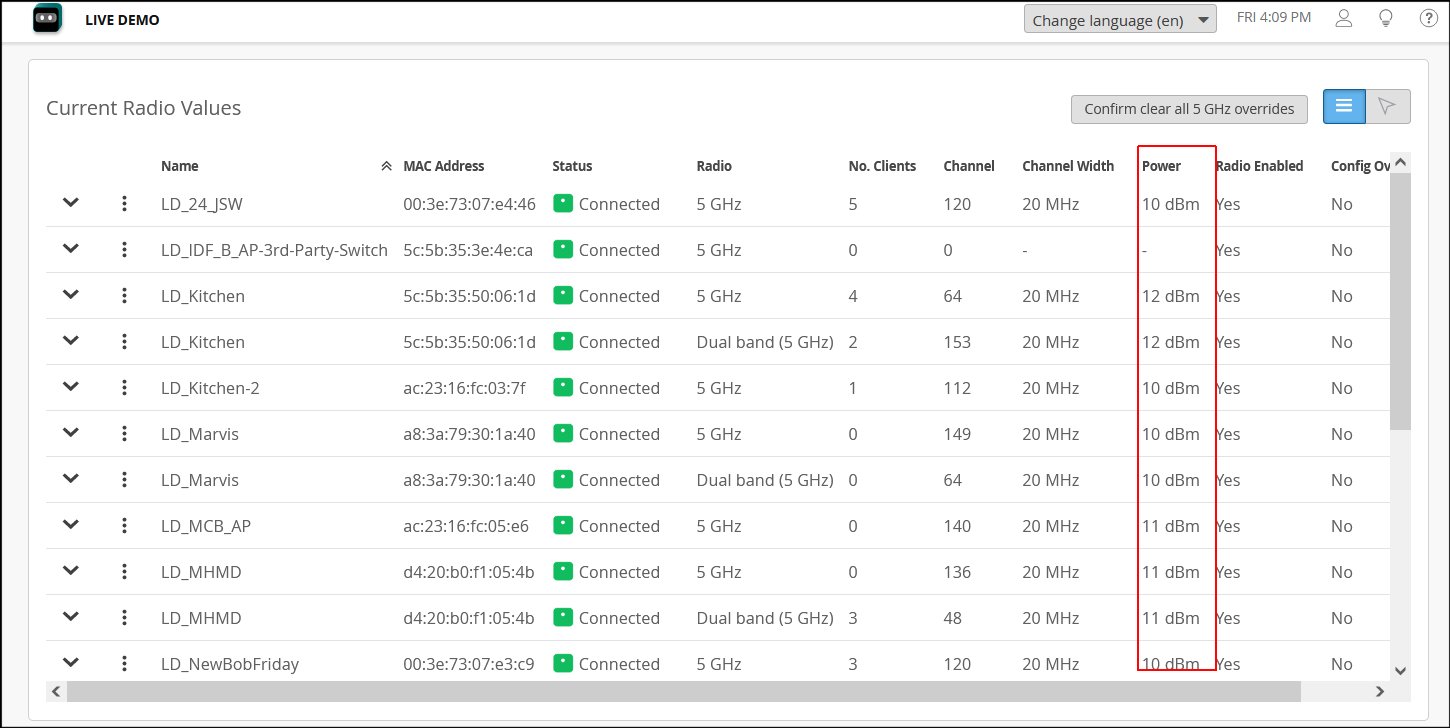Click the Mist robot logo icon
Viewport: 1450px width, 728px height.
coord(48,19)
